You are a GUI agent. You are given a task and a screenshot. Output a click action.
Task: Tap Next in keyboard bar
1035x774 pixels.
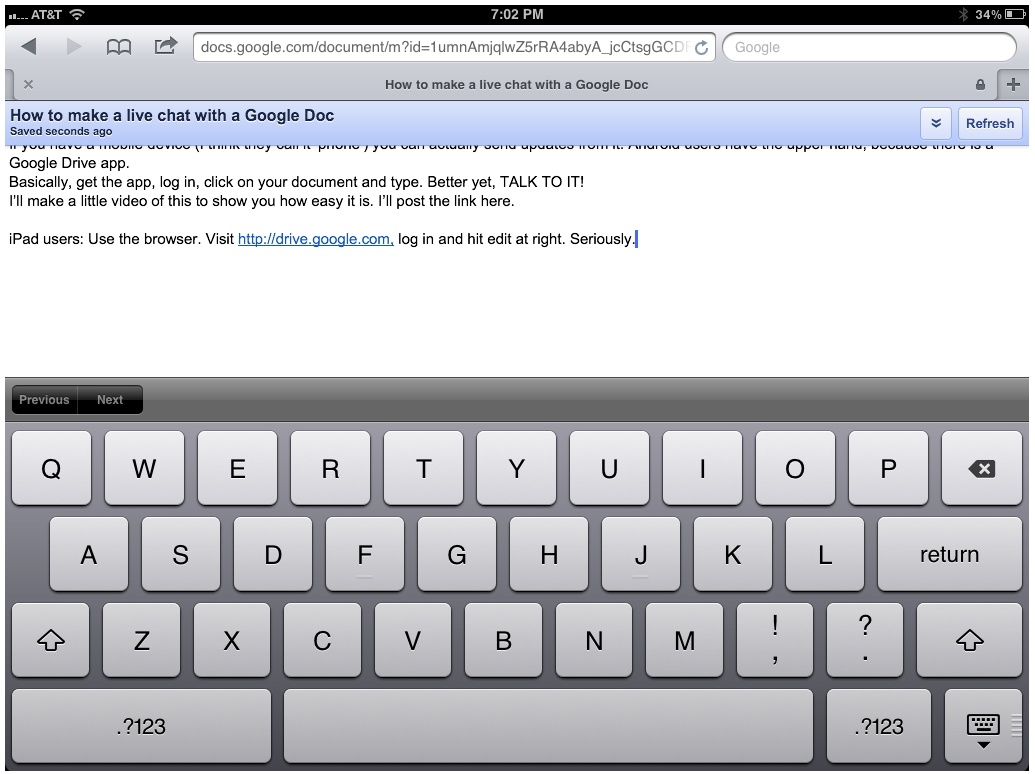point(110,400)
